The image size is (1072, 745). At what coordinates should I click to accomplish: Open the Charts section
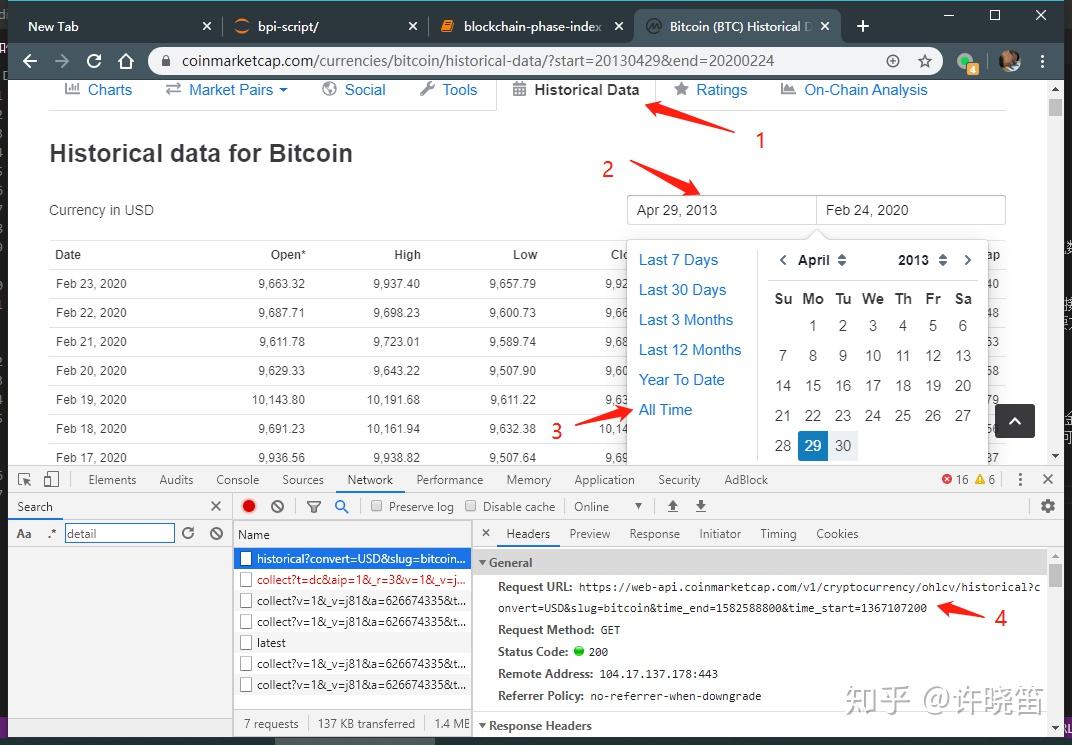tap(98, 90)
